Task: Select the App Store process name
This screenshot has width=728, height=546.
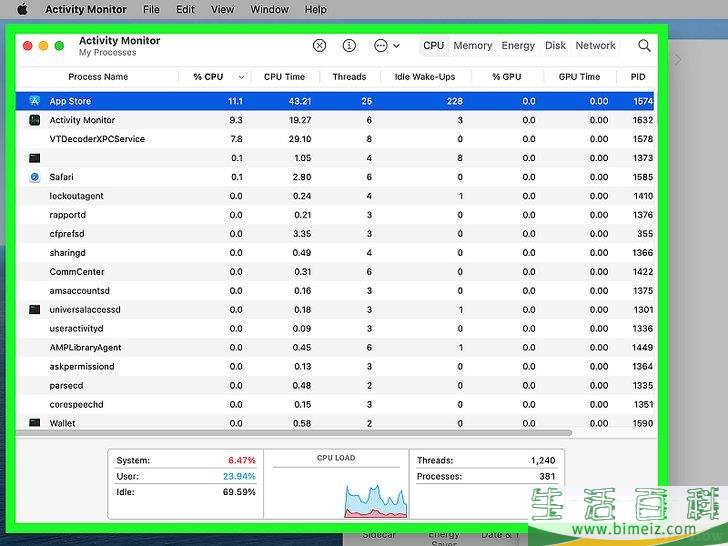Action: (x=70, y=101)
